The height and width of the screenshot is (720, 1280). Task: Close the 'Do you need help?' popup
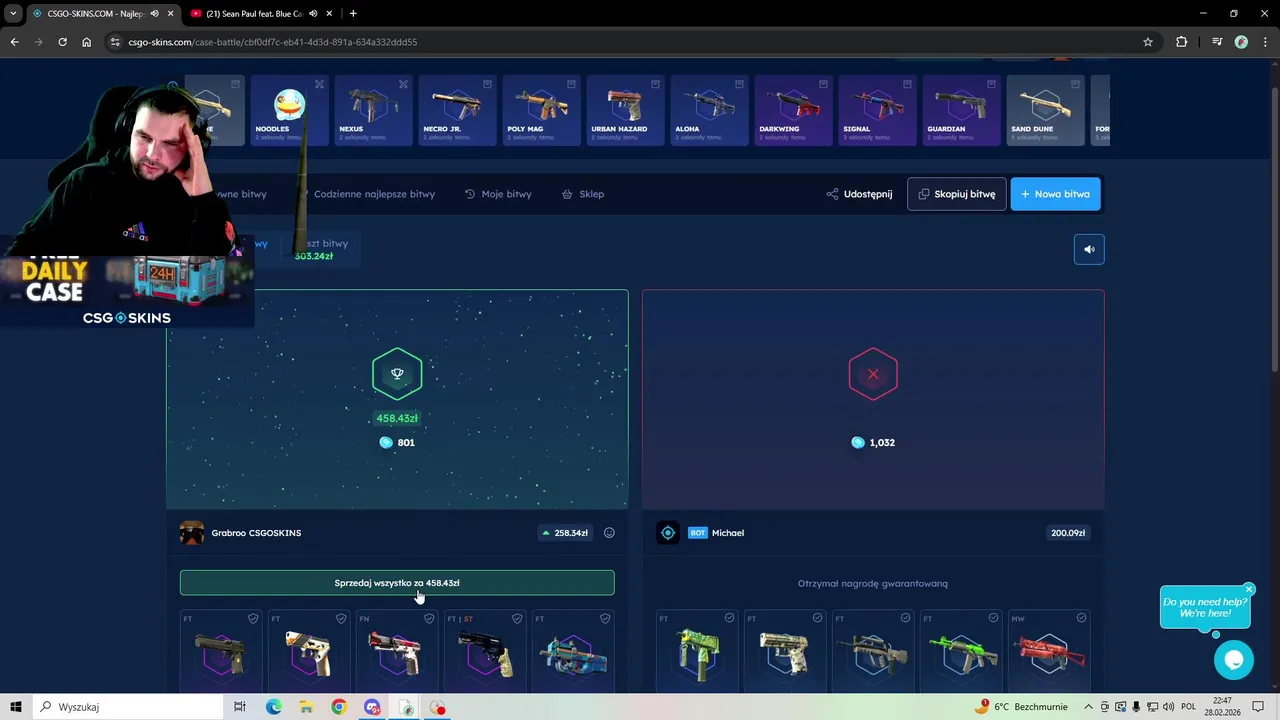1249,589
